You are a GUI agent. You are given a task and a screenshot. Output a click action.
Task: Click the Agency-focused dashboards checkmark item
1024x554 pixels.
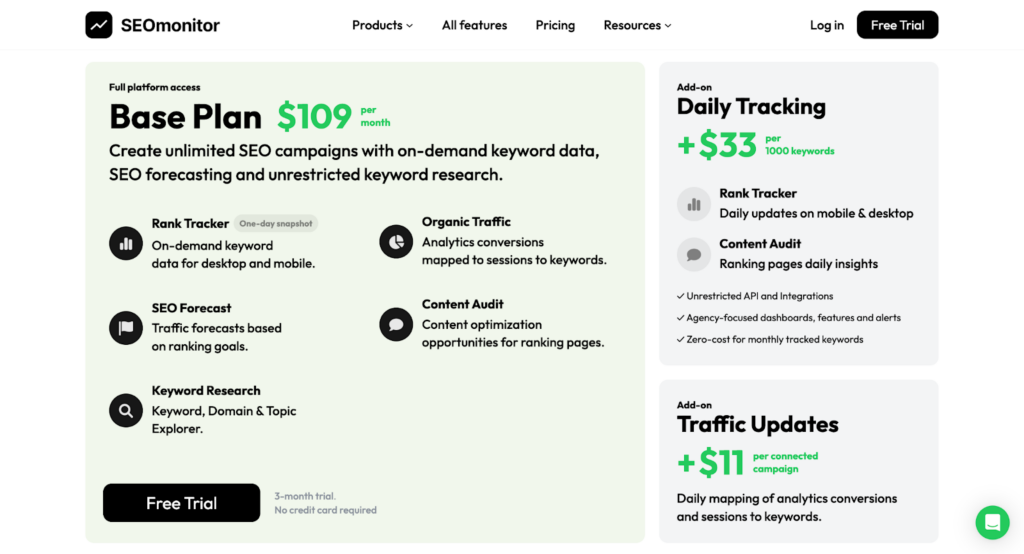click(793, 318)
